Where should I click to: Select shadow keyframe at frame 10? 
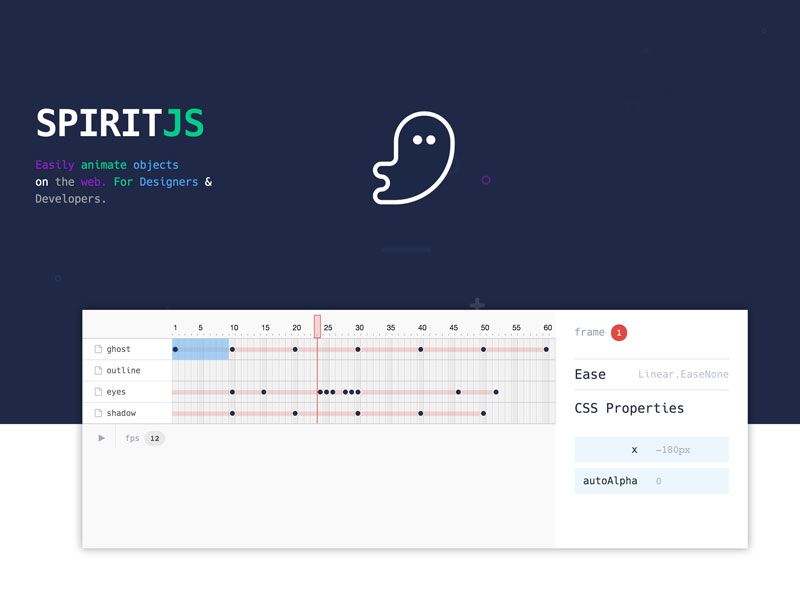232,413
